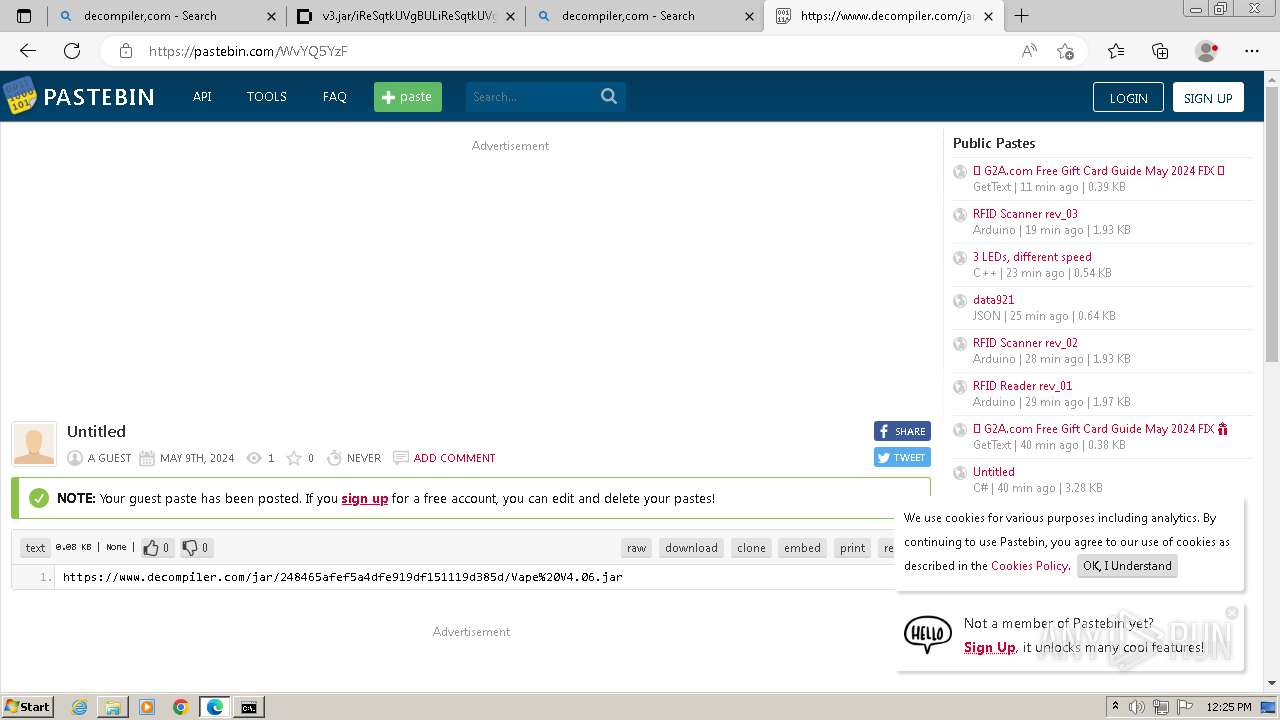Screen dimensions: 1280x720
Task: Click the Twitter TWEET button
Action: click(x=902, y=457)
